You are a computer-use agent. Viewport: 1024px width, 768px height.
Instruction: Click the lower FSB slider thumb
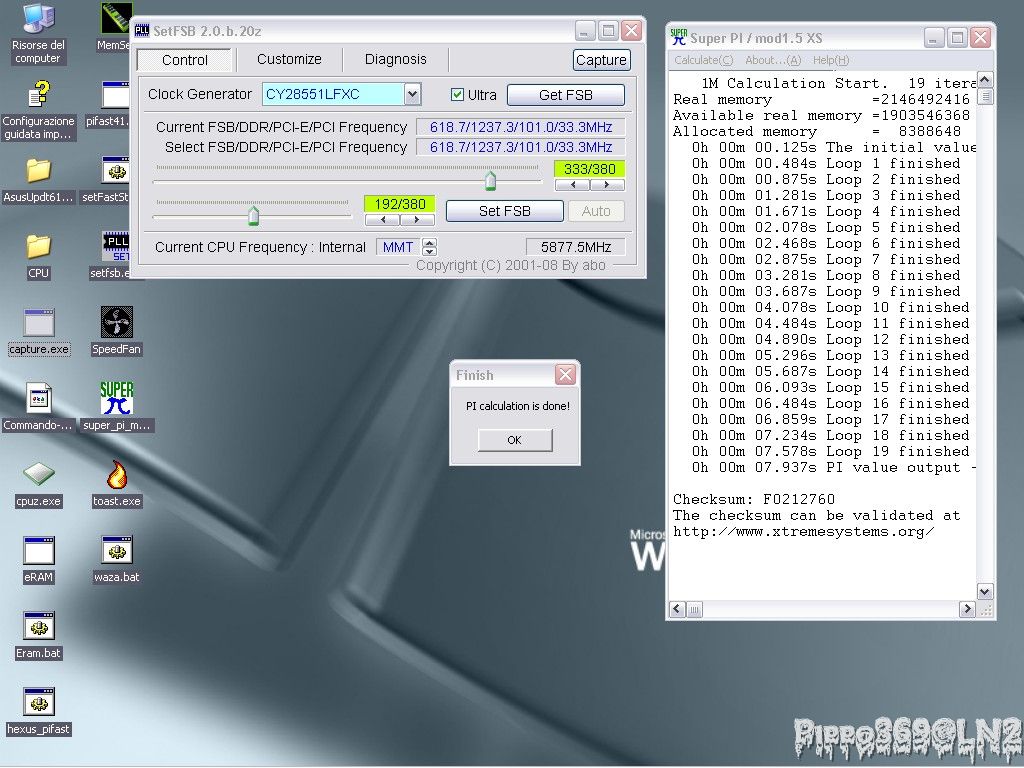coord(253,215)
